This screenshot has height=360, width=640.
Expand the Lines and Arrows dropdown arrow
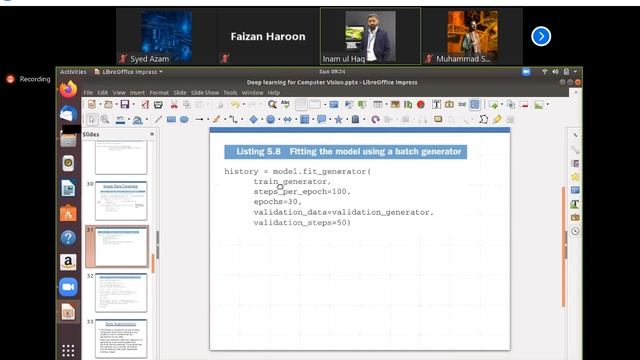coord(208,120)
